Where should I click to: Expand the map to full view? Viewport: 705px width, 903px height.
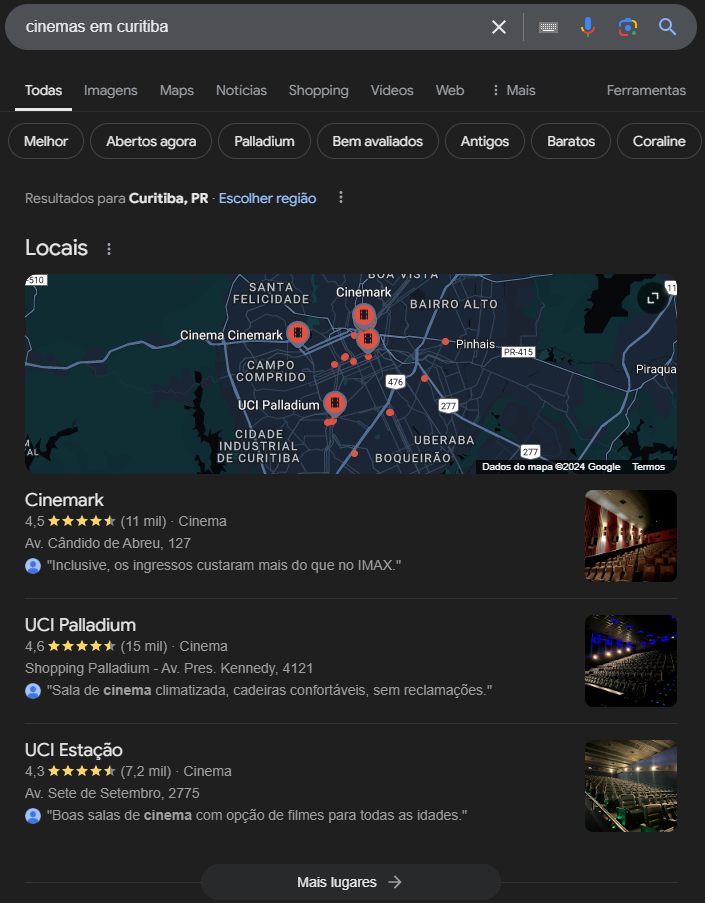coord(653,298)
